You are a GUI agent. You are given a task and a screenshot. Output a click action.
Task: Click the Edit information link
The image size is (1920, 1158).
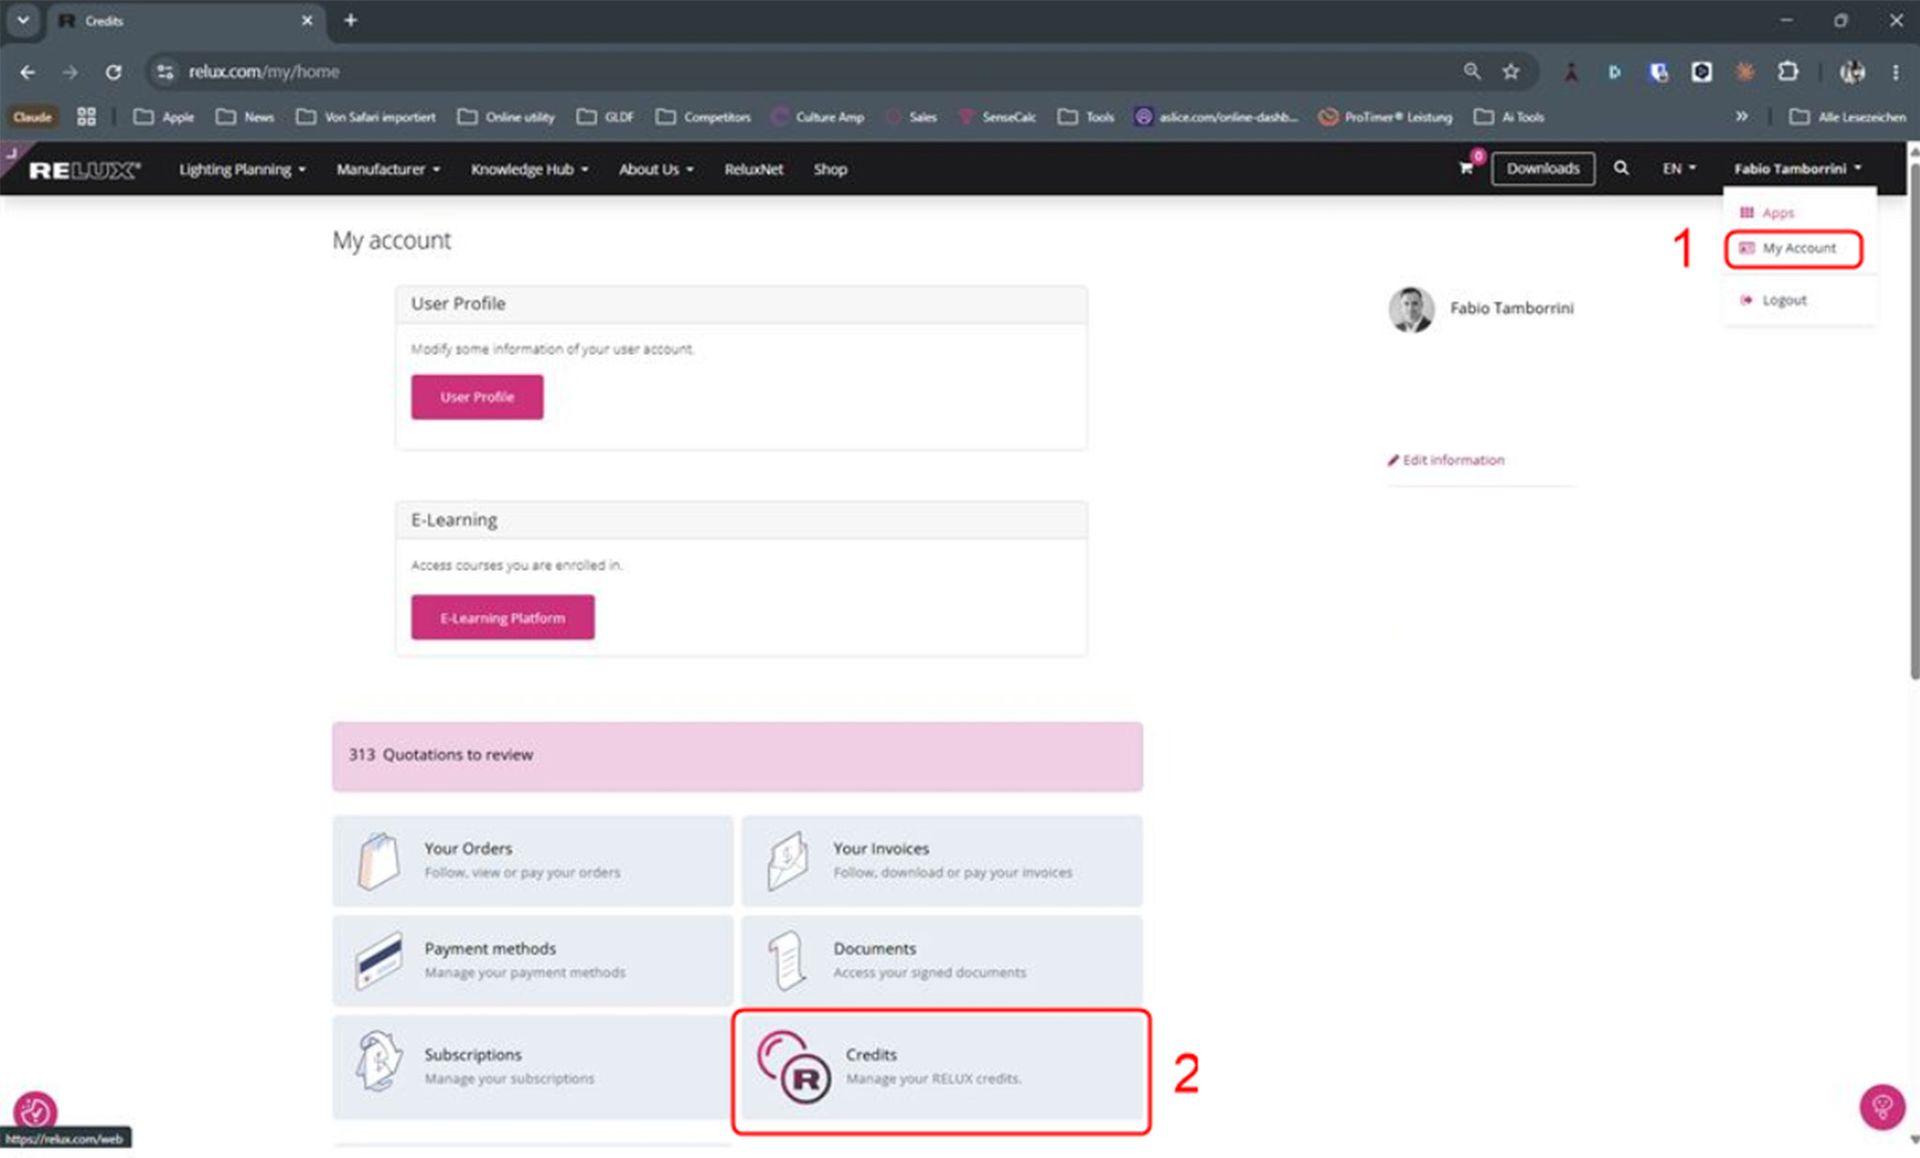(1446, 460)
